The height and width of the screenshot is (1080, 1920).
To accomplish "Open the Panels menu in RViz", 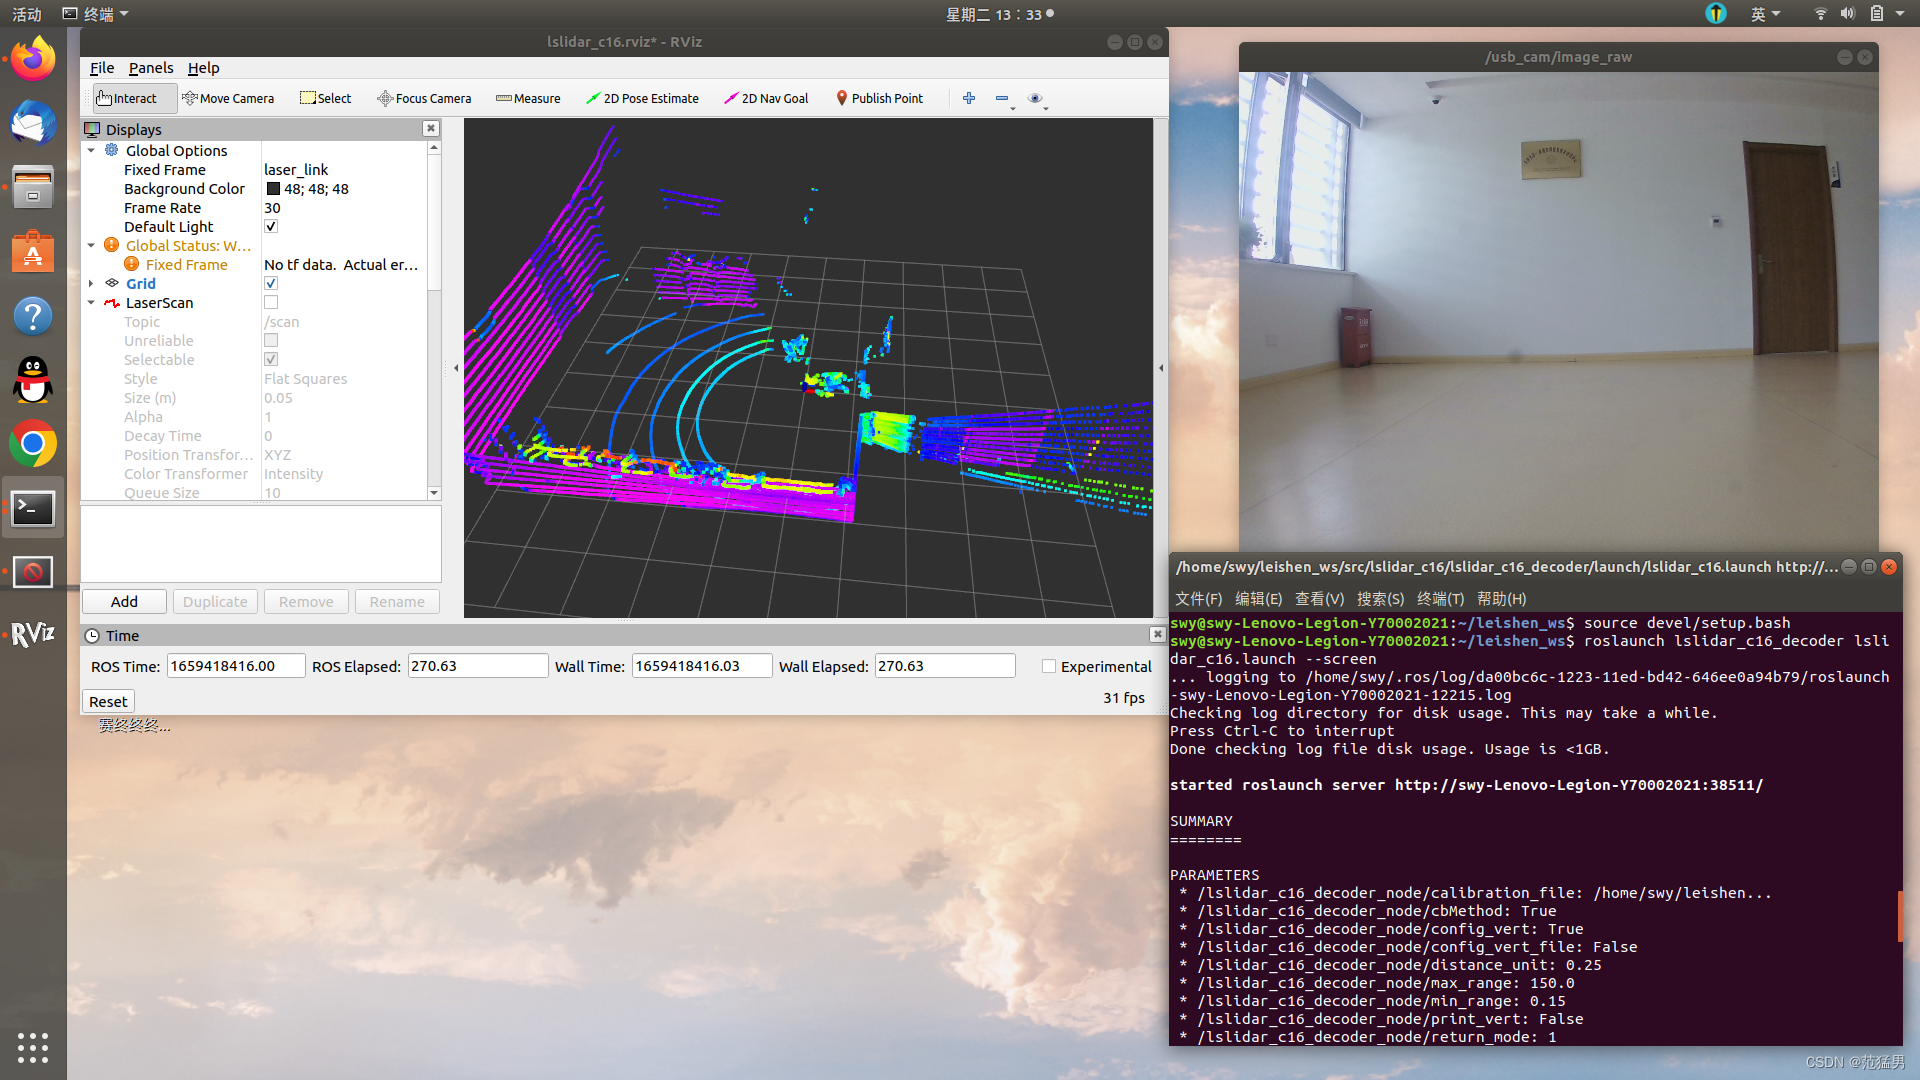I will [x=151, y=68].
